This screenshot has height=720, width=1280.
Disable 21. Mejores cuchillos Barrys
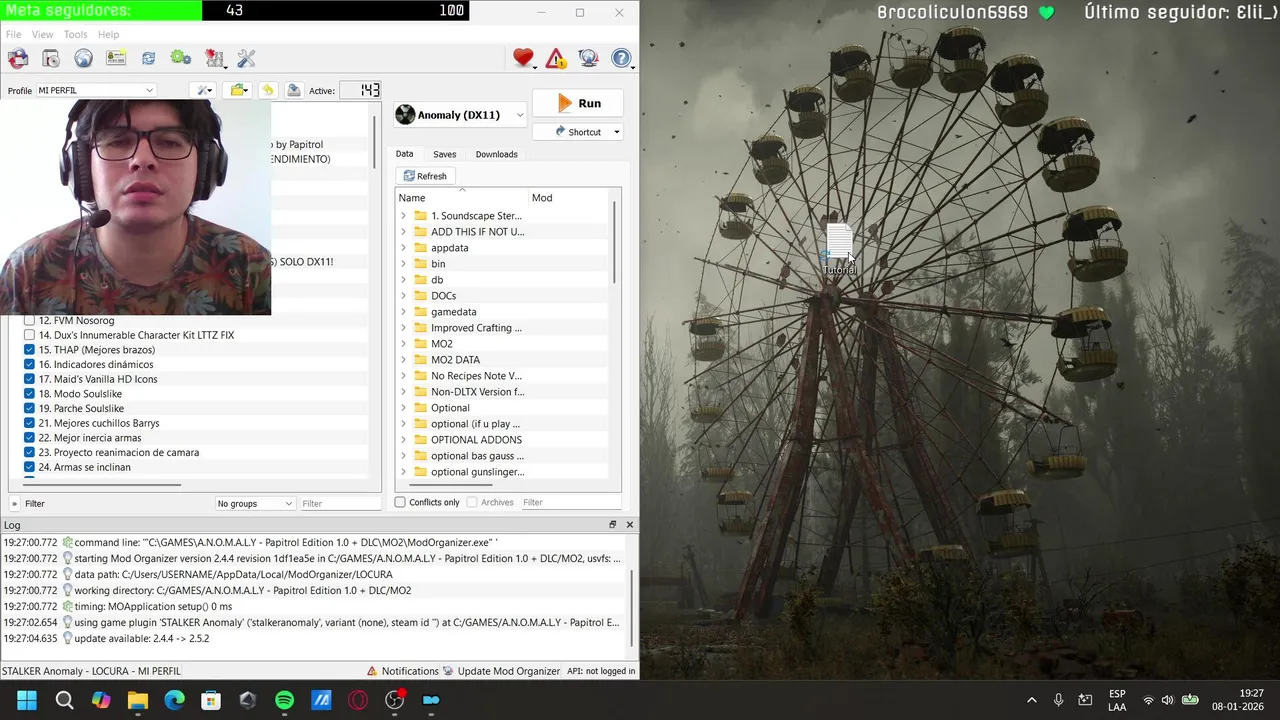29,423
